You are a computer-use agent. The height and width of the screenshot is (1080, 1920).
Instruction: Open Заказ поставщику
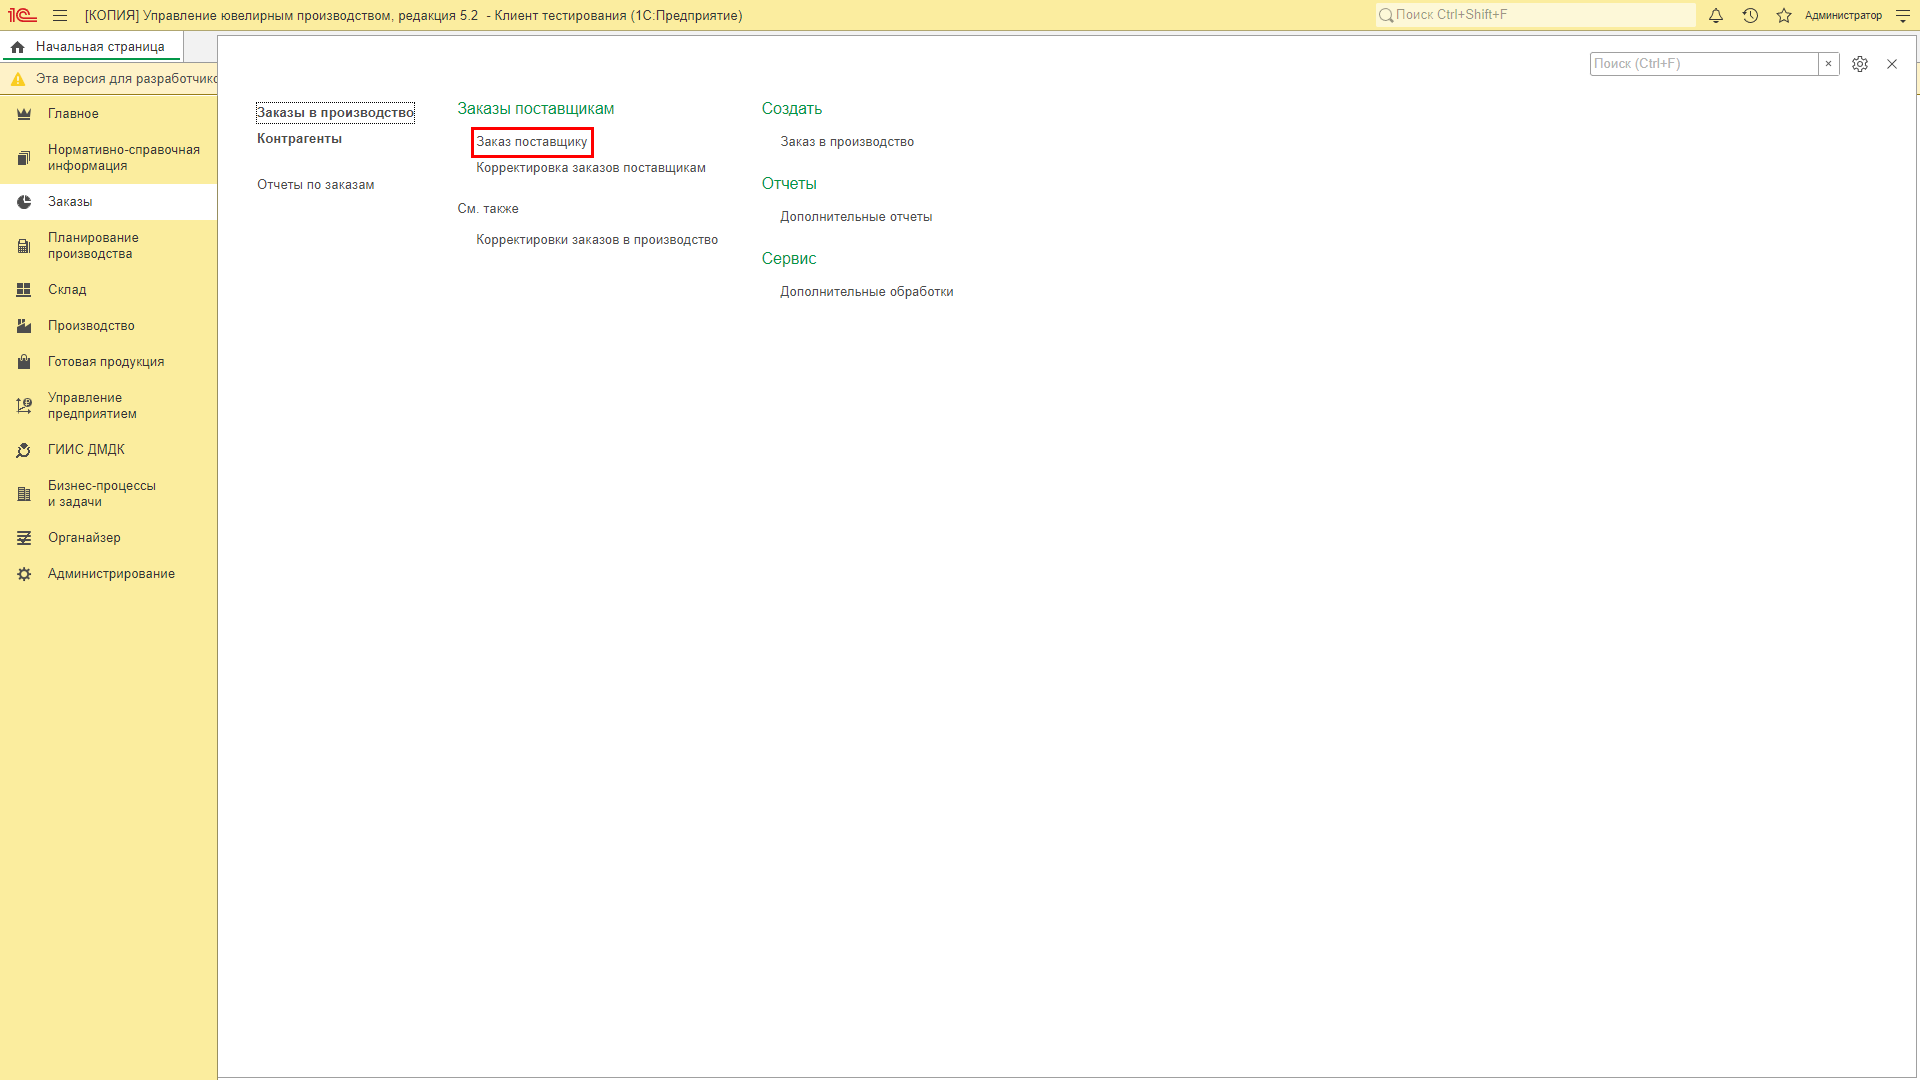click(532, 142)
